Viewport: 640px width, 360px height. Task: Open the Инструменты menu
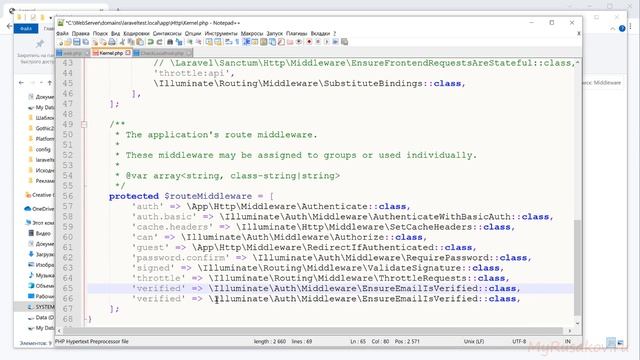point(221,33)
